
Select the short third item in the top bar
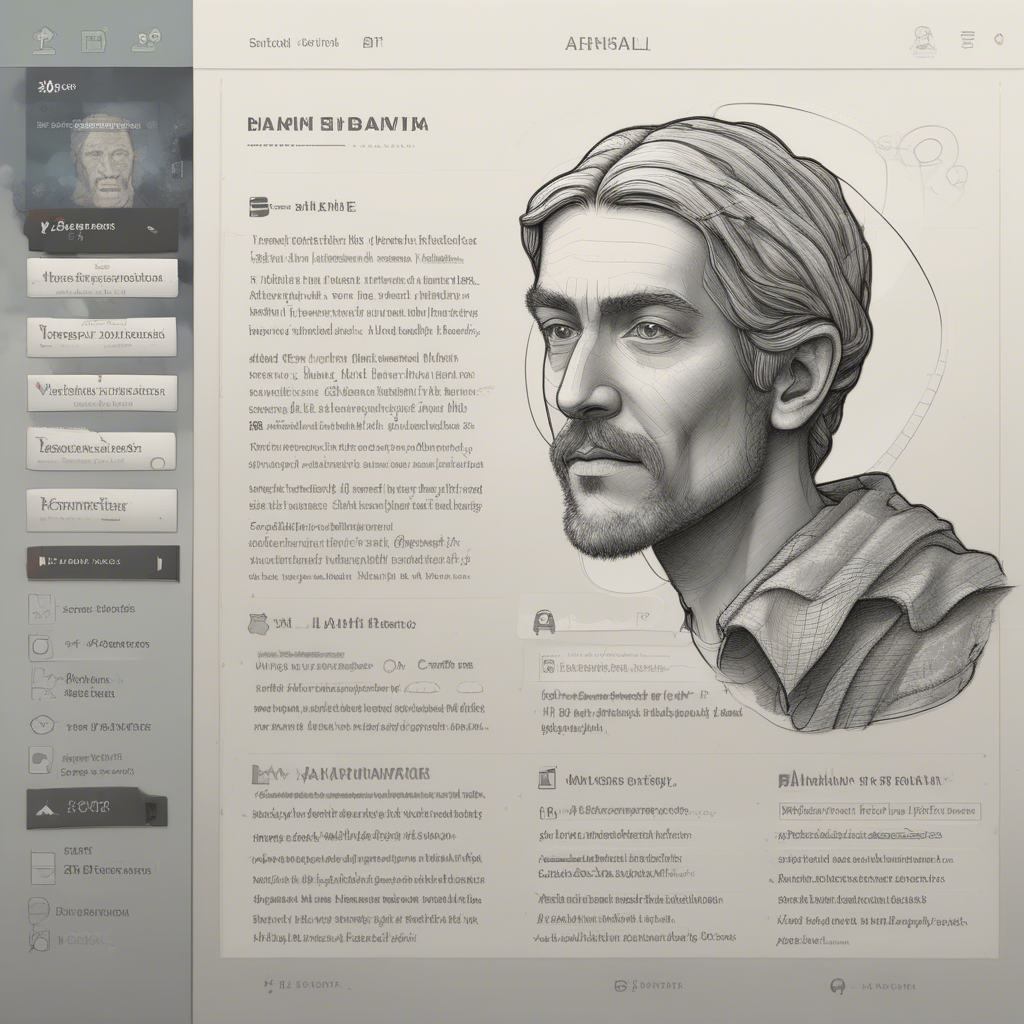click(x=372, y=43)
